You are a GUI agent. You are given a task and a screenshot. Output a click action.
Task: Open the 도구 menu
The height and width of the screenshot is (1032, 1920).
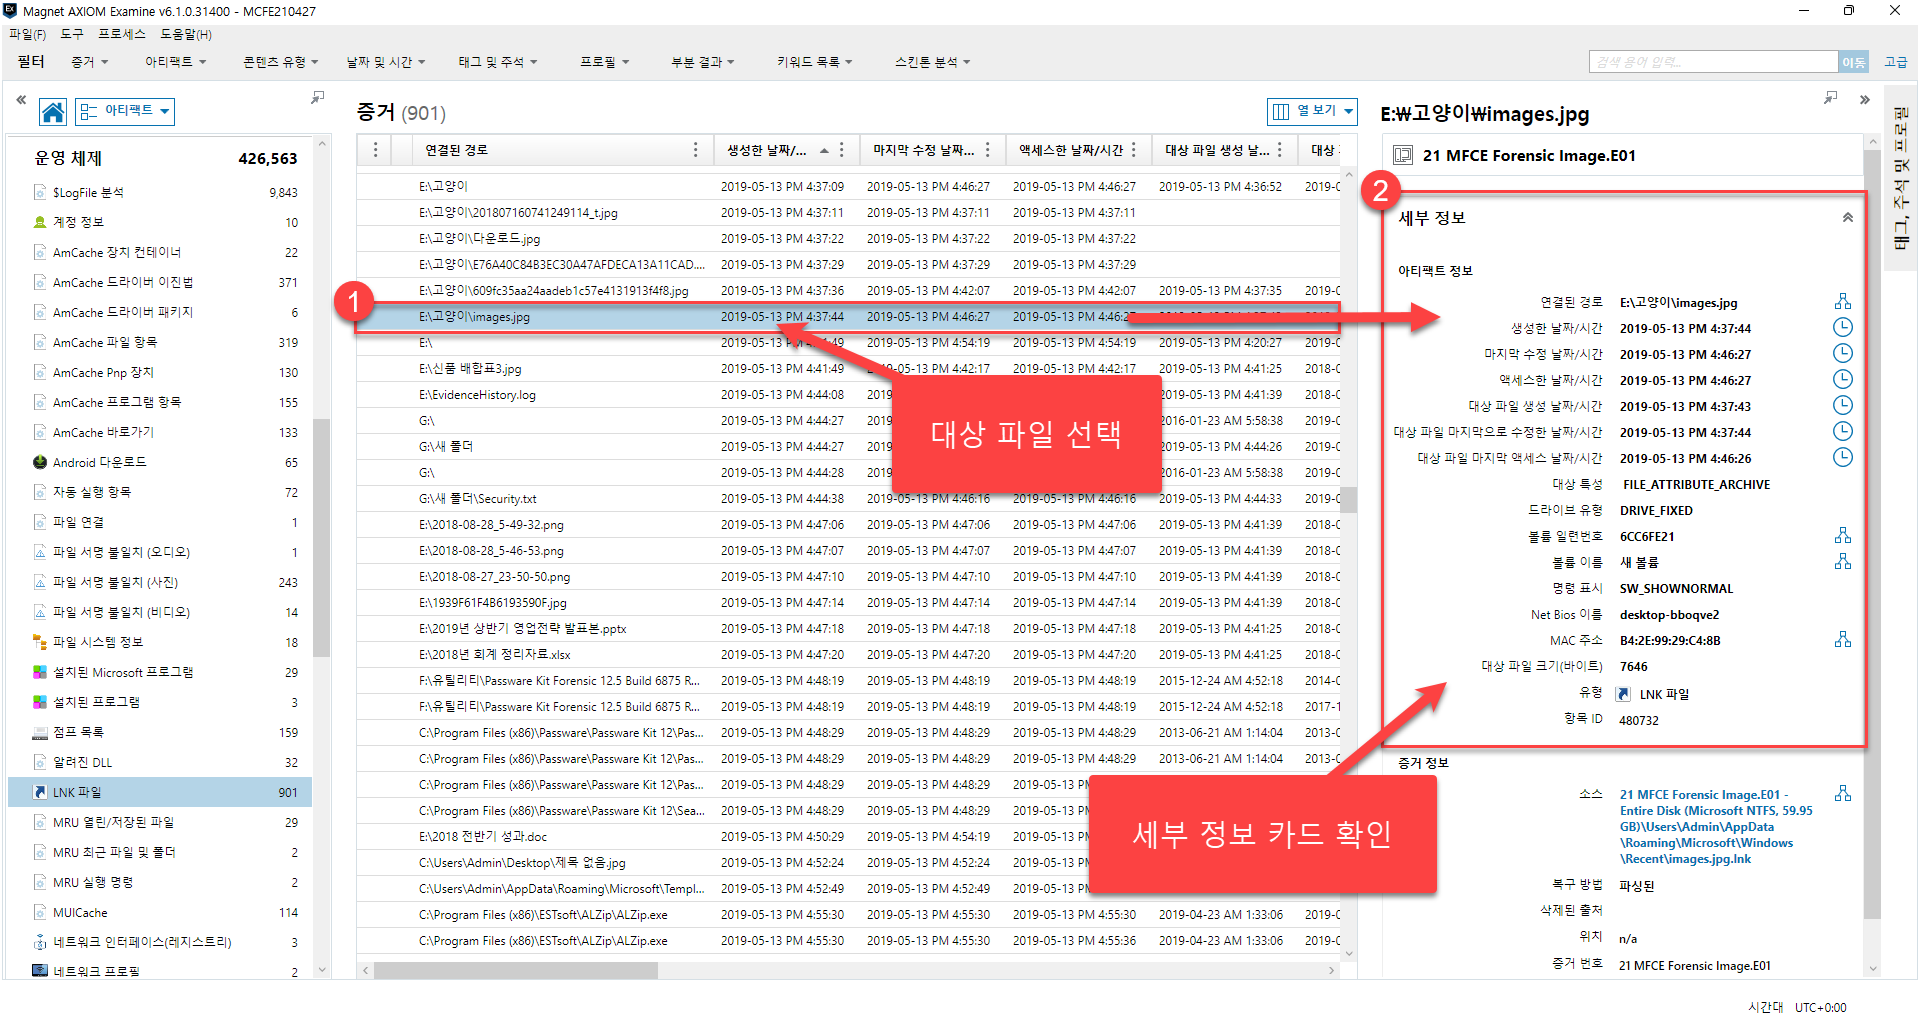pyautogui.click(x=72, y=34)
